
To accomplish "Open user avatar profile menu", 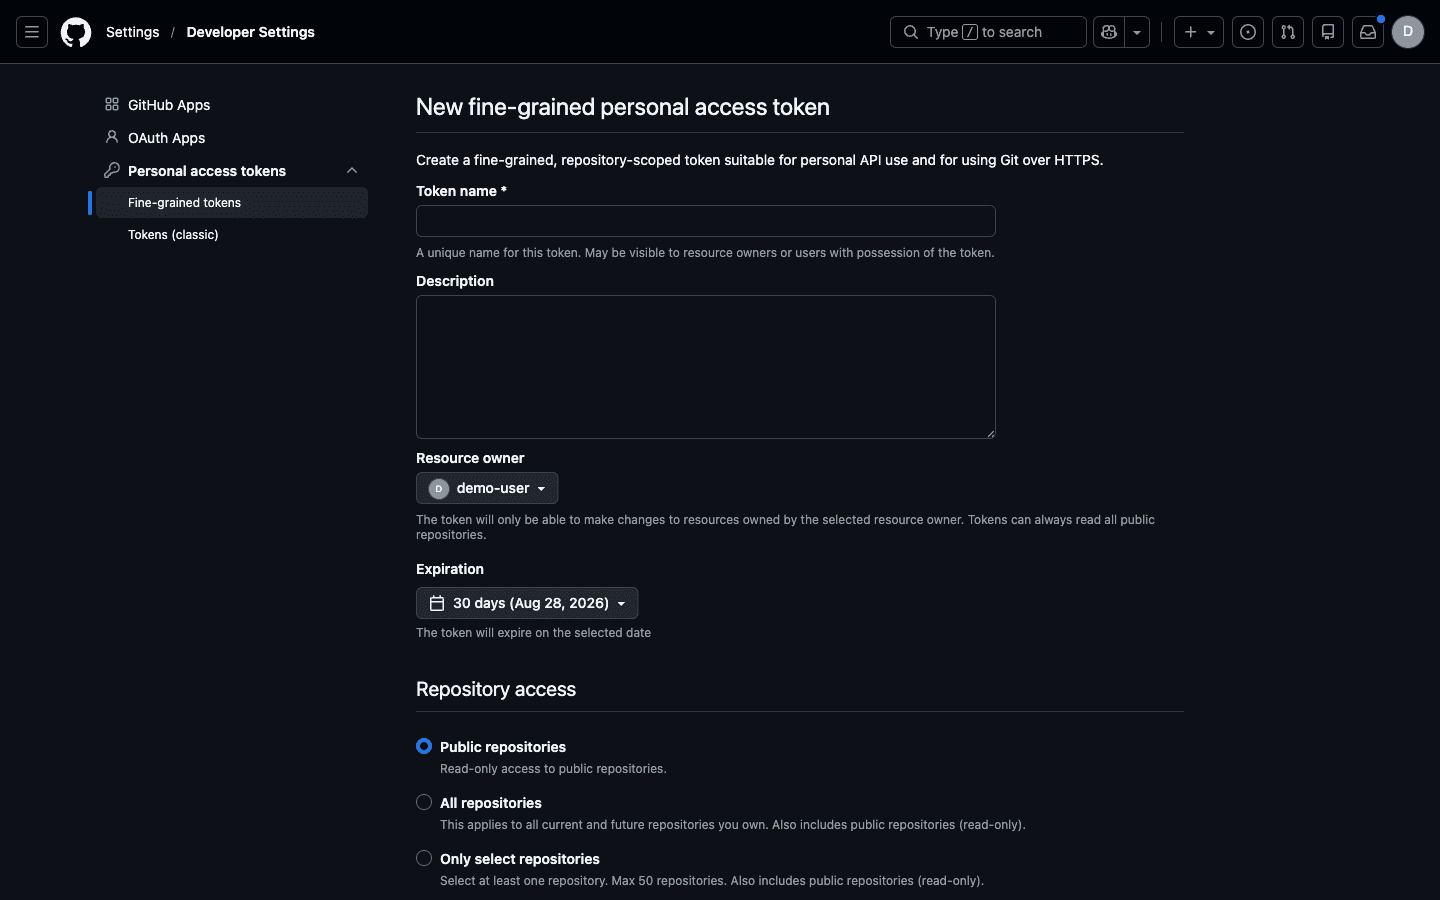I will [1408, 32].
